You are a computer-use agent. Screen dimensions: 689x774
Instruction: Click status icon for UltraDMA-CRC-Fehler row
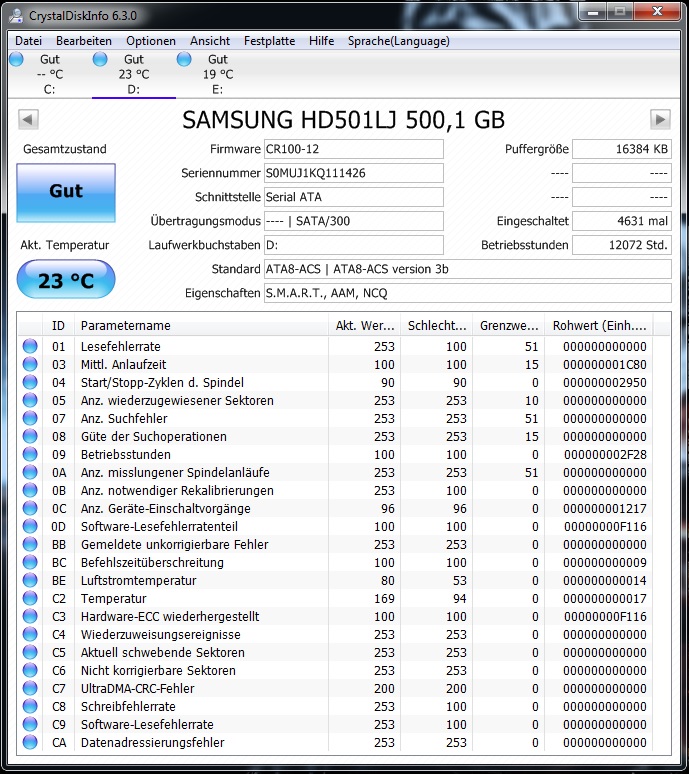[x=30, y=689]
